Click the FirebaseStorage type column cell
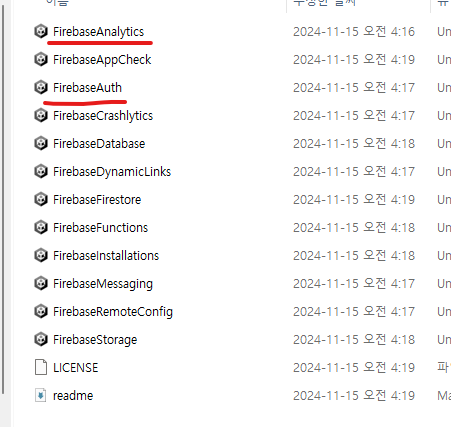 (444, 340)
